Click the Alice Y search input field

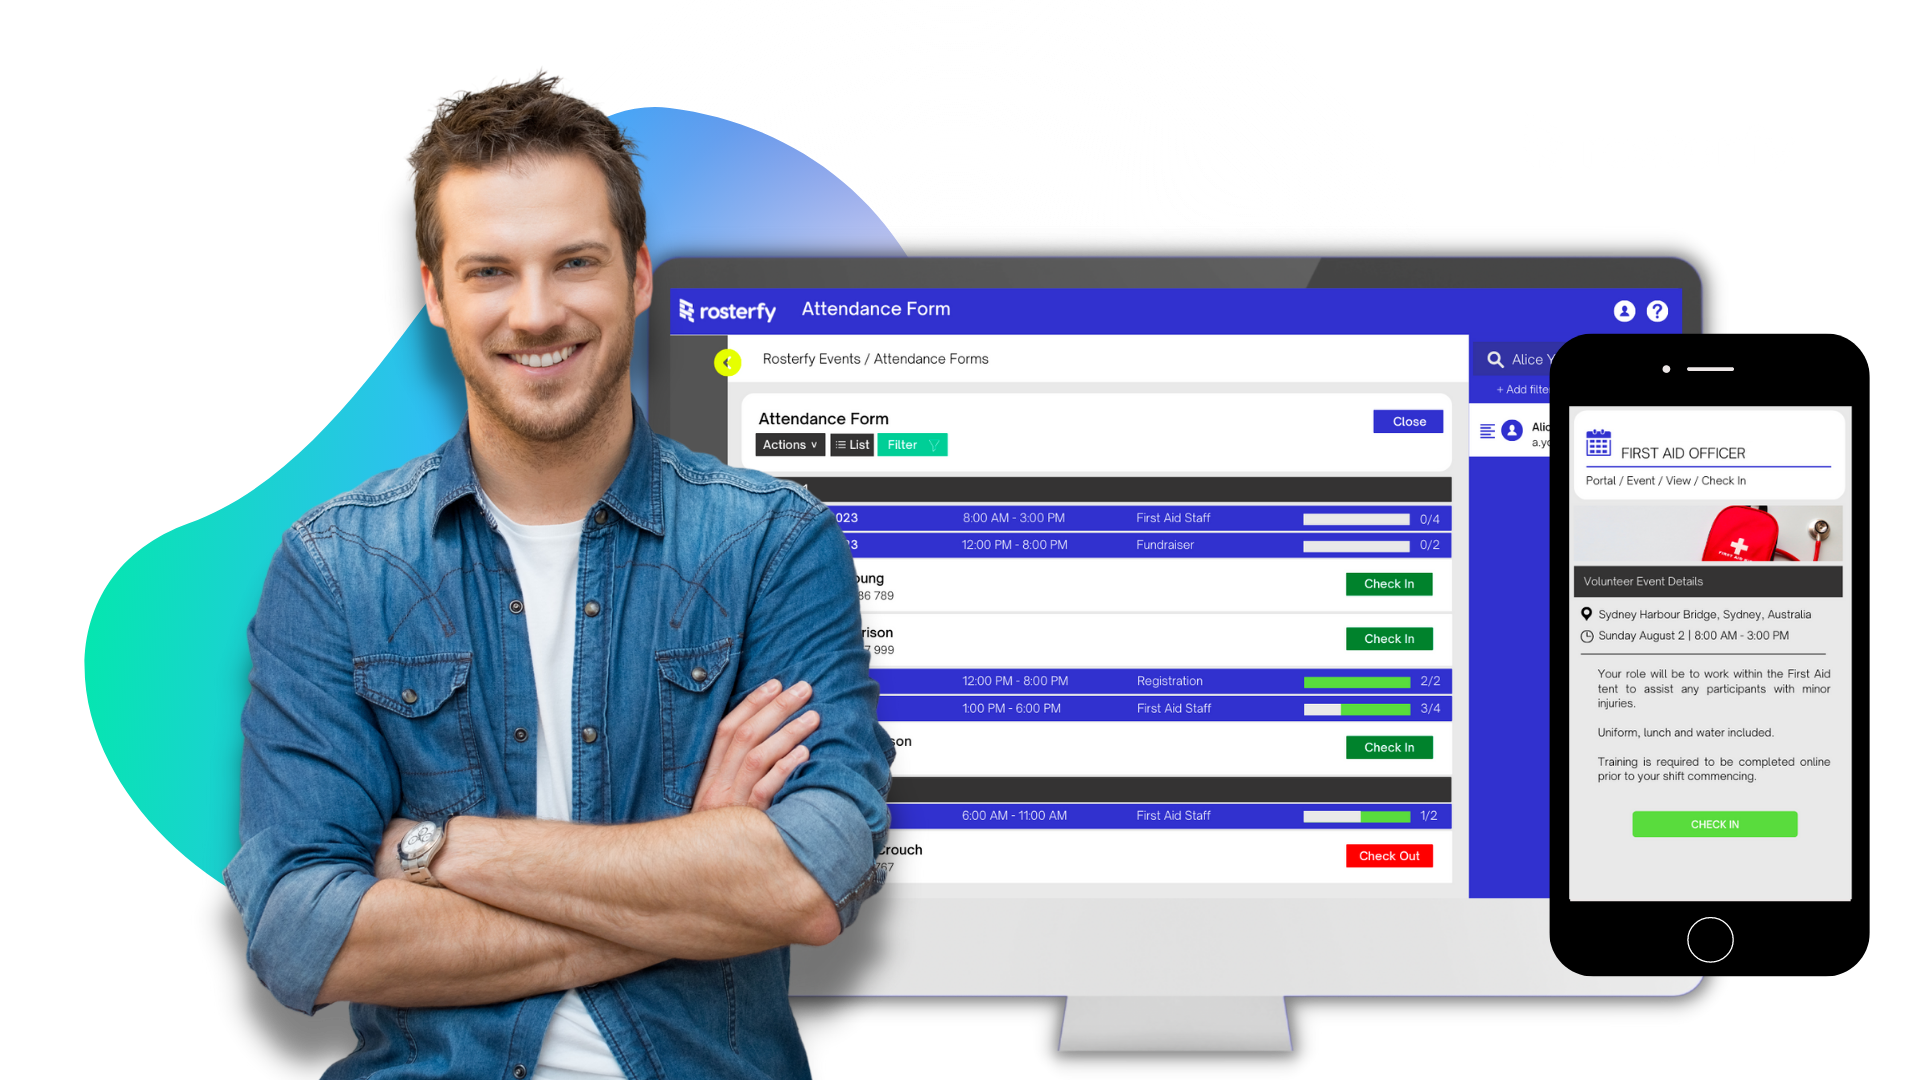click(1523, 357)
